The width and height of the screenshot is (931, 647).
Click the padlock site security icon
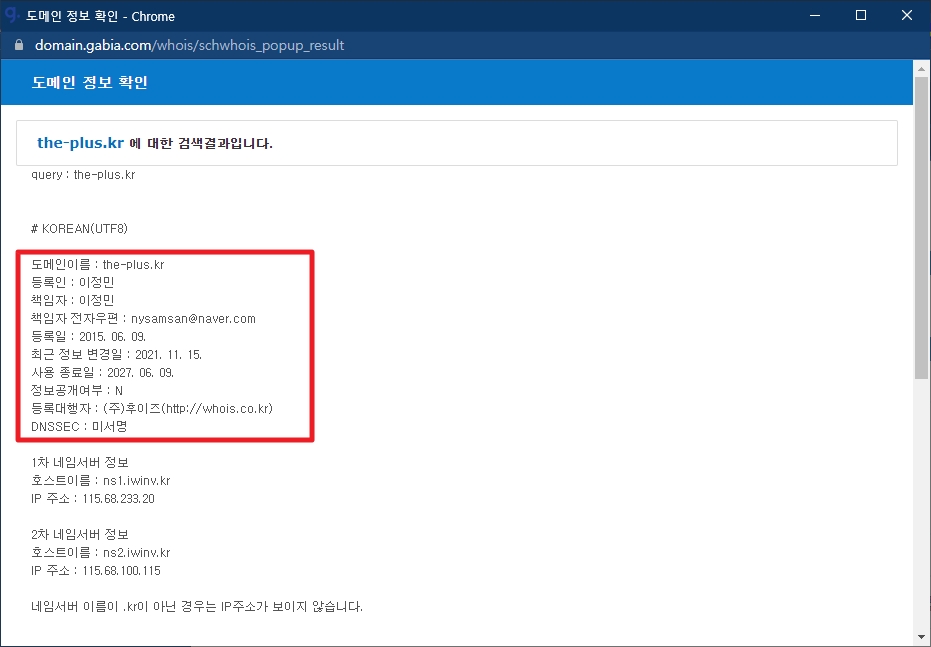18,46
